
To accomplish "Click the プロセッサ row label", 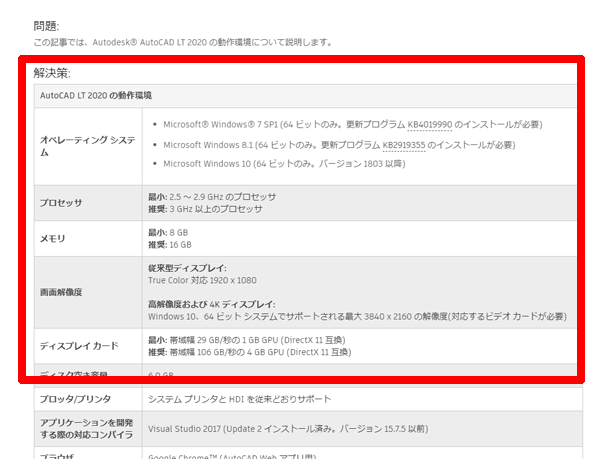I will coord(61,203).
